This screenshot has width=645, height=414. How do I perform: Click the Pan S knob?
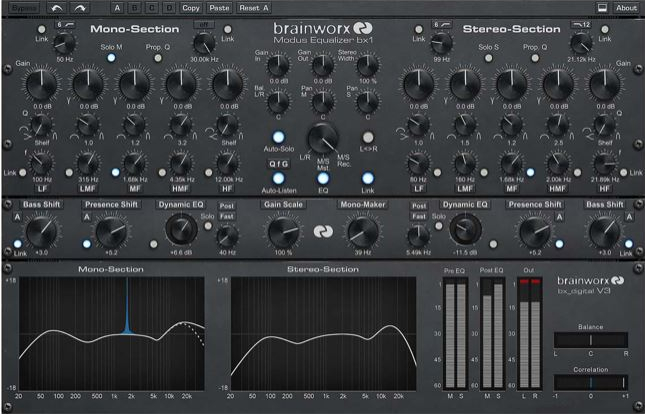click(x=367, y=102)
